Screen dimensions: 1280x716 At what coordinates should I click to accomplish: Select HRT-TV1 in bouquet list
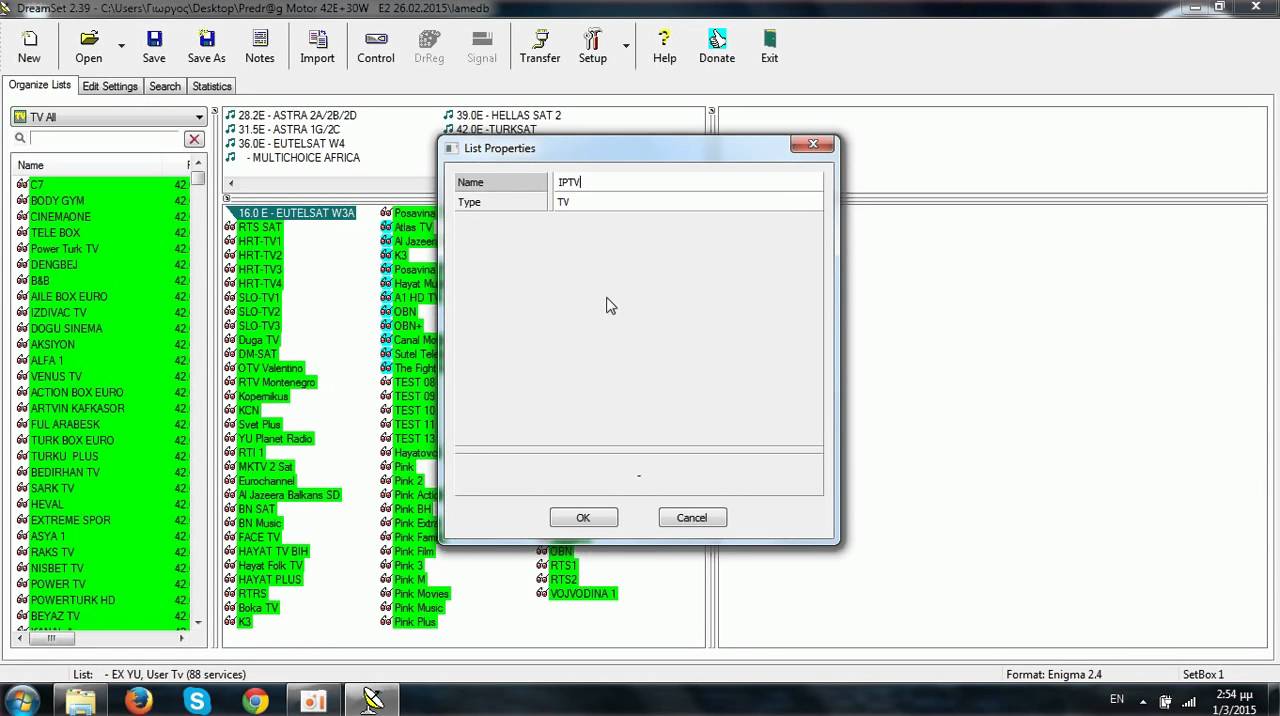[259, 241]
